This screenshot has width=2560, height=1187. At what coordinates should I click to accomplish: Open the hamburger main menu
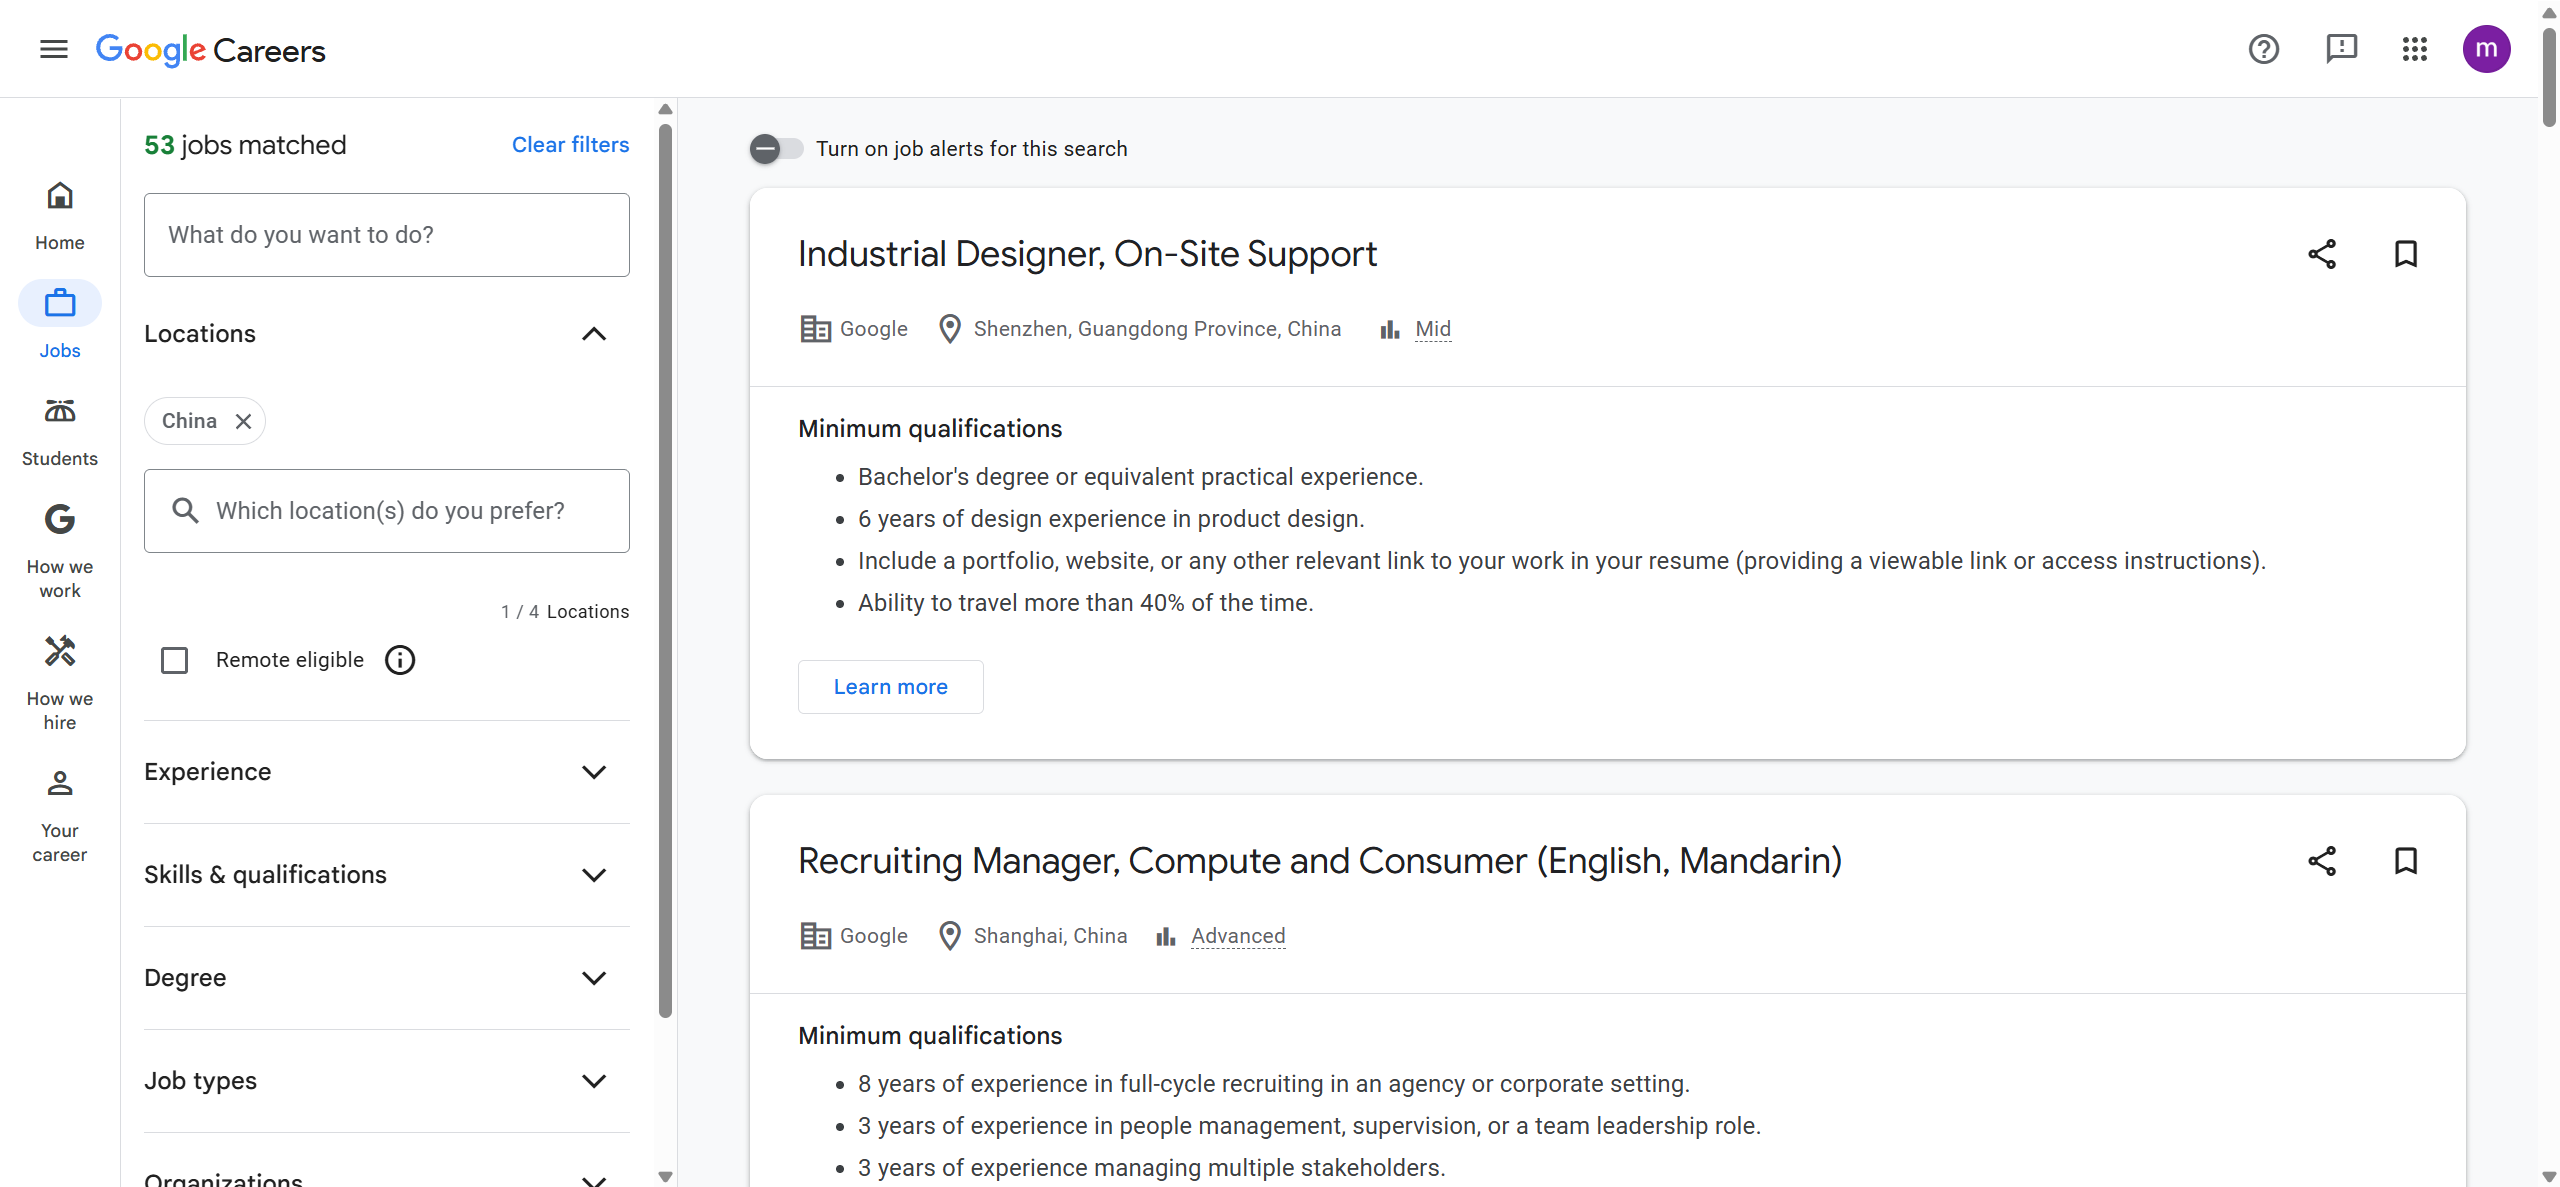(x=54, y=49)
